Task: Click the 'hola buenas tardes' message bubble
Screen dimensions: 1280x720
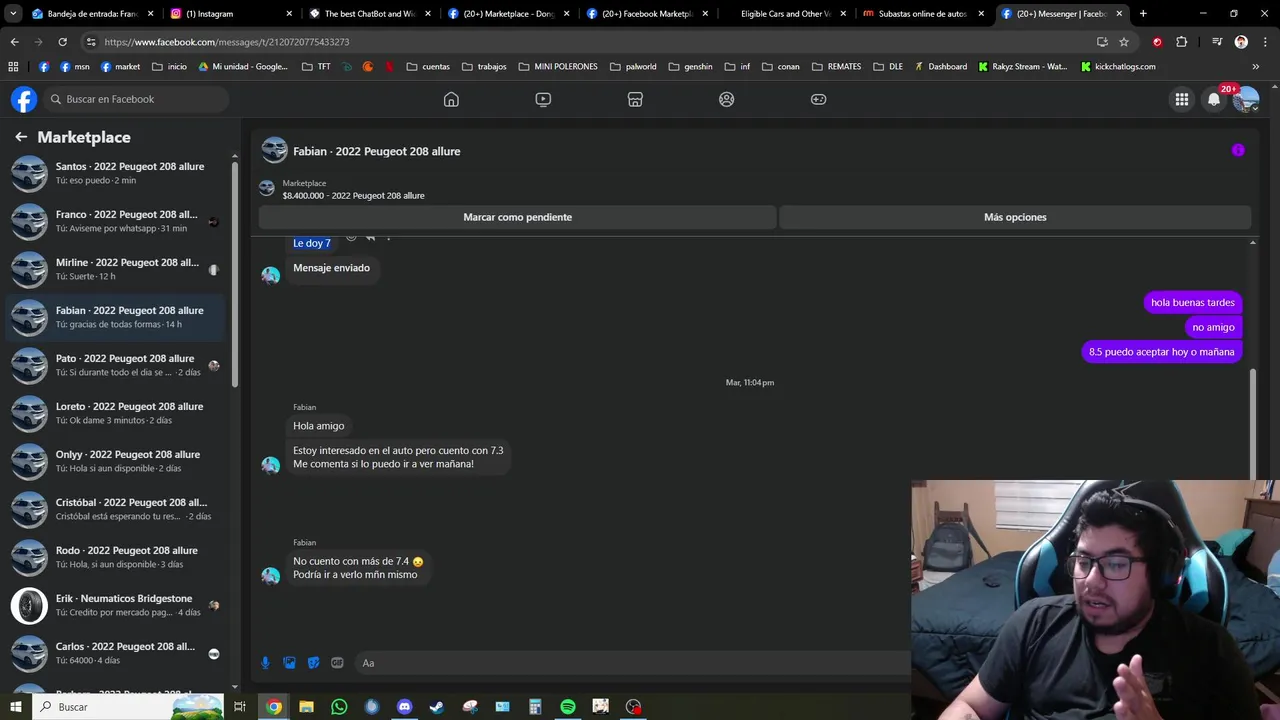Action: pos(1192,302)
